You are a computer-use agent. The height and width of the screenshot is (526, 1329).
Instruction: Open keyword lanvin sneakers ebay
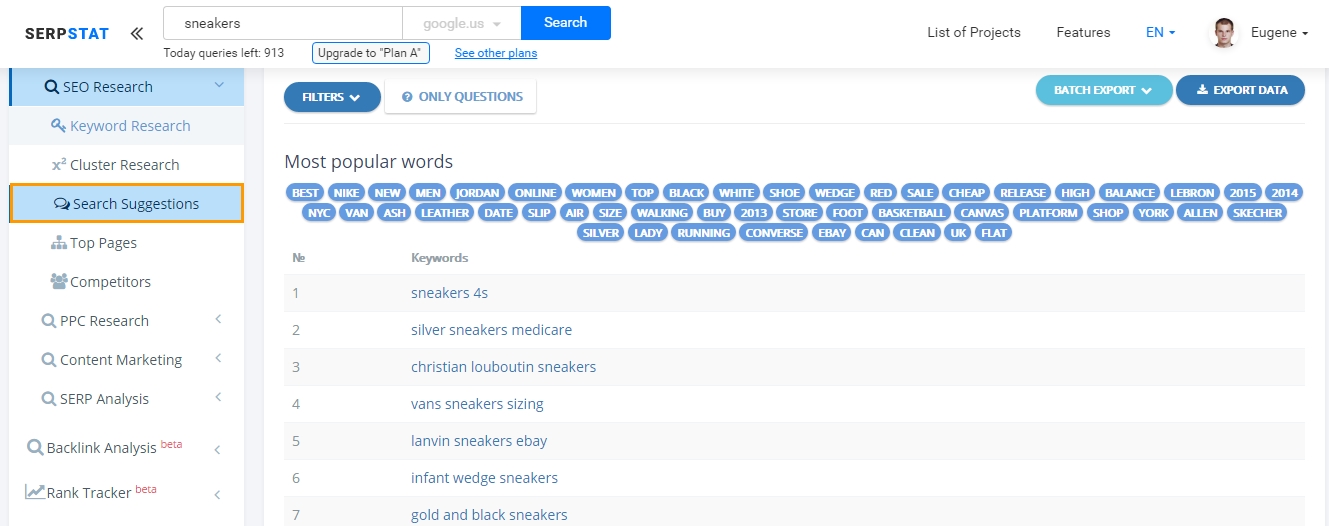pos(479,441)
